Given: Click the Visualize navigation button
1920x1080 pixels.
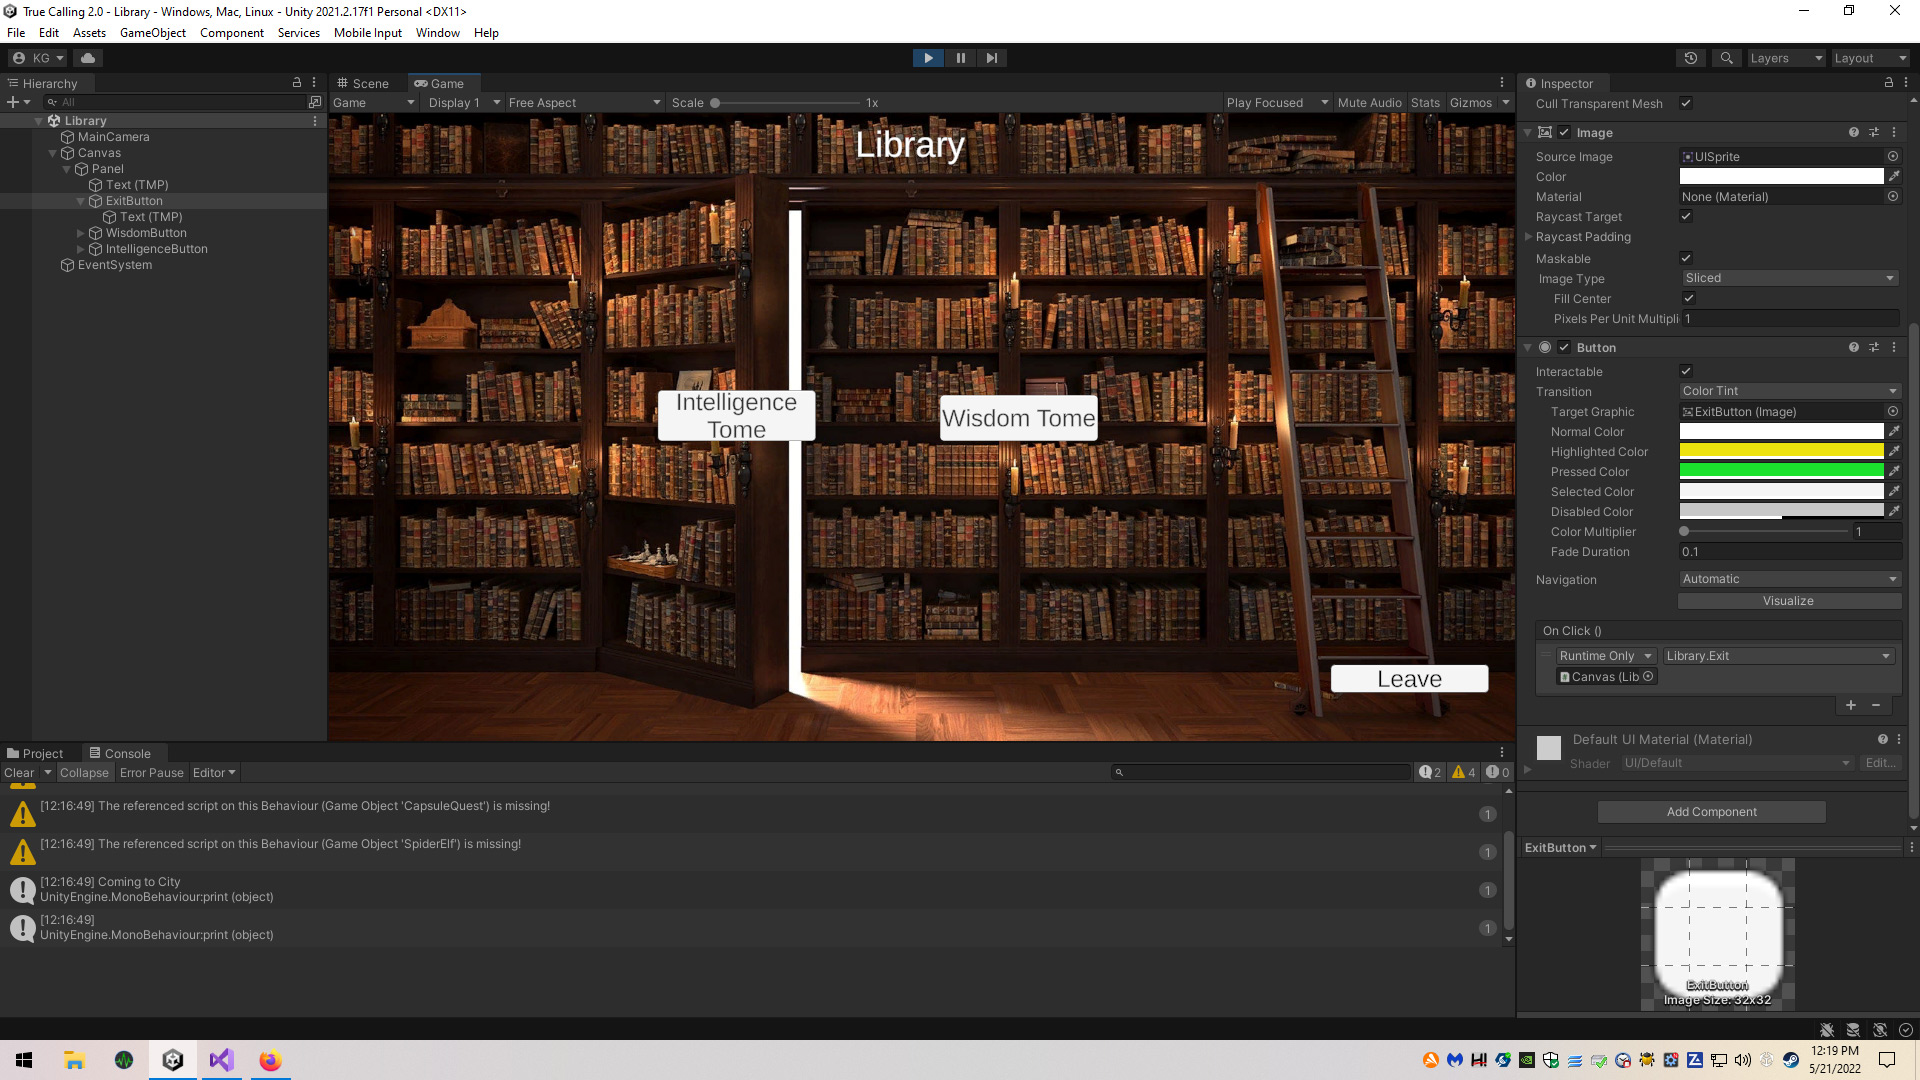Looking at the screenshot, I should coord(1788,601).
